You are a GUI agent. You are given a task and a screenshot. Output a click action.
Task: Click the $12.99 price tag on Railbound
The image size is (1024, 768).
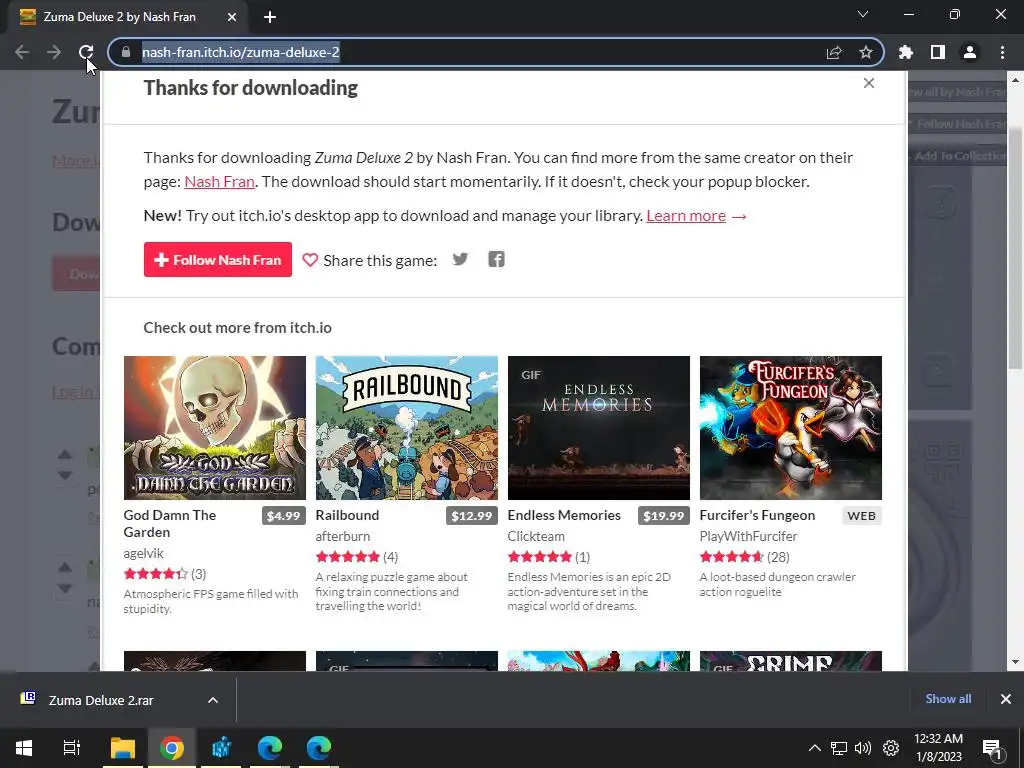tap(472, 516)
